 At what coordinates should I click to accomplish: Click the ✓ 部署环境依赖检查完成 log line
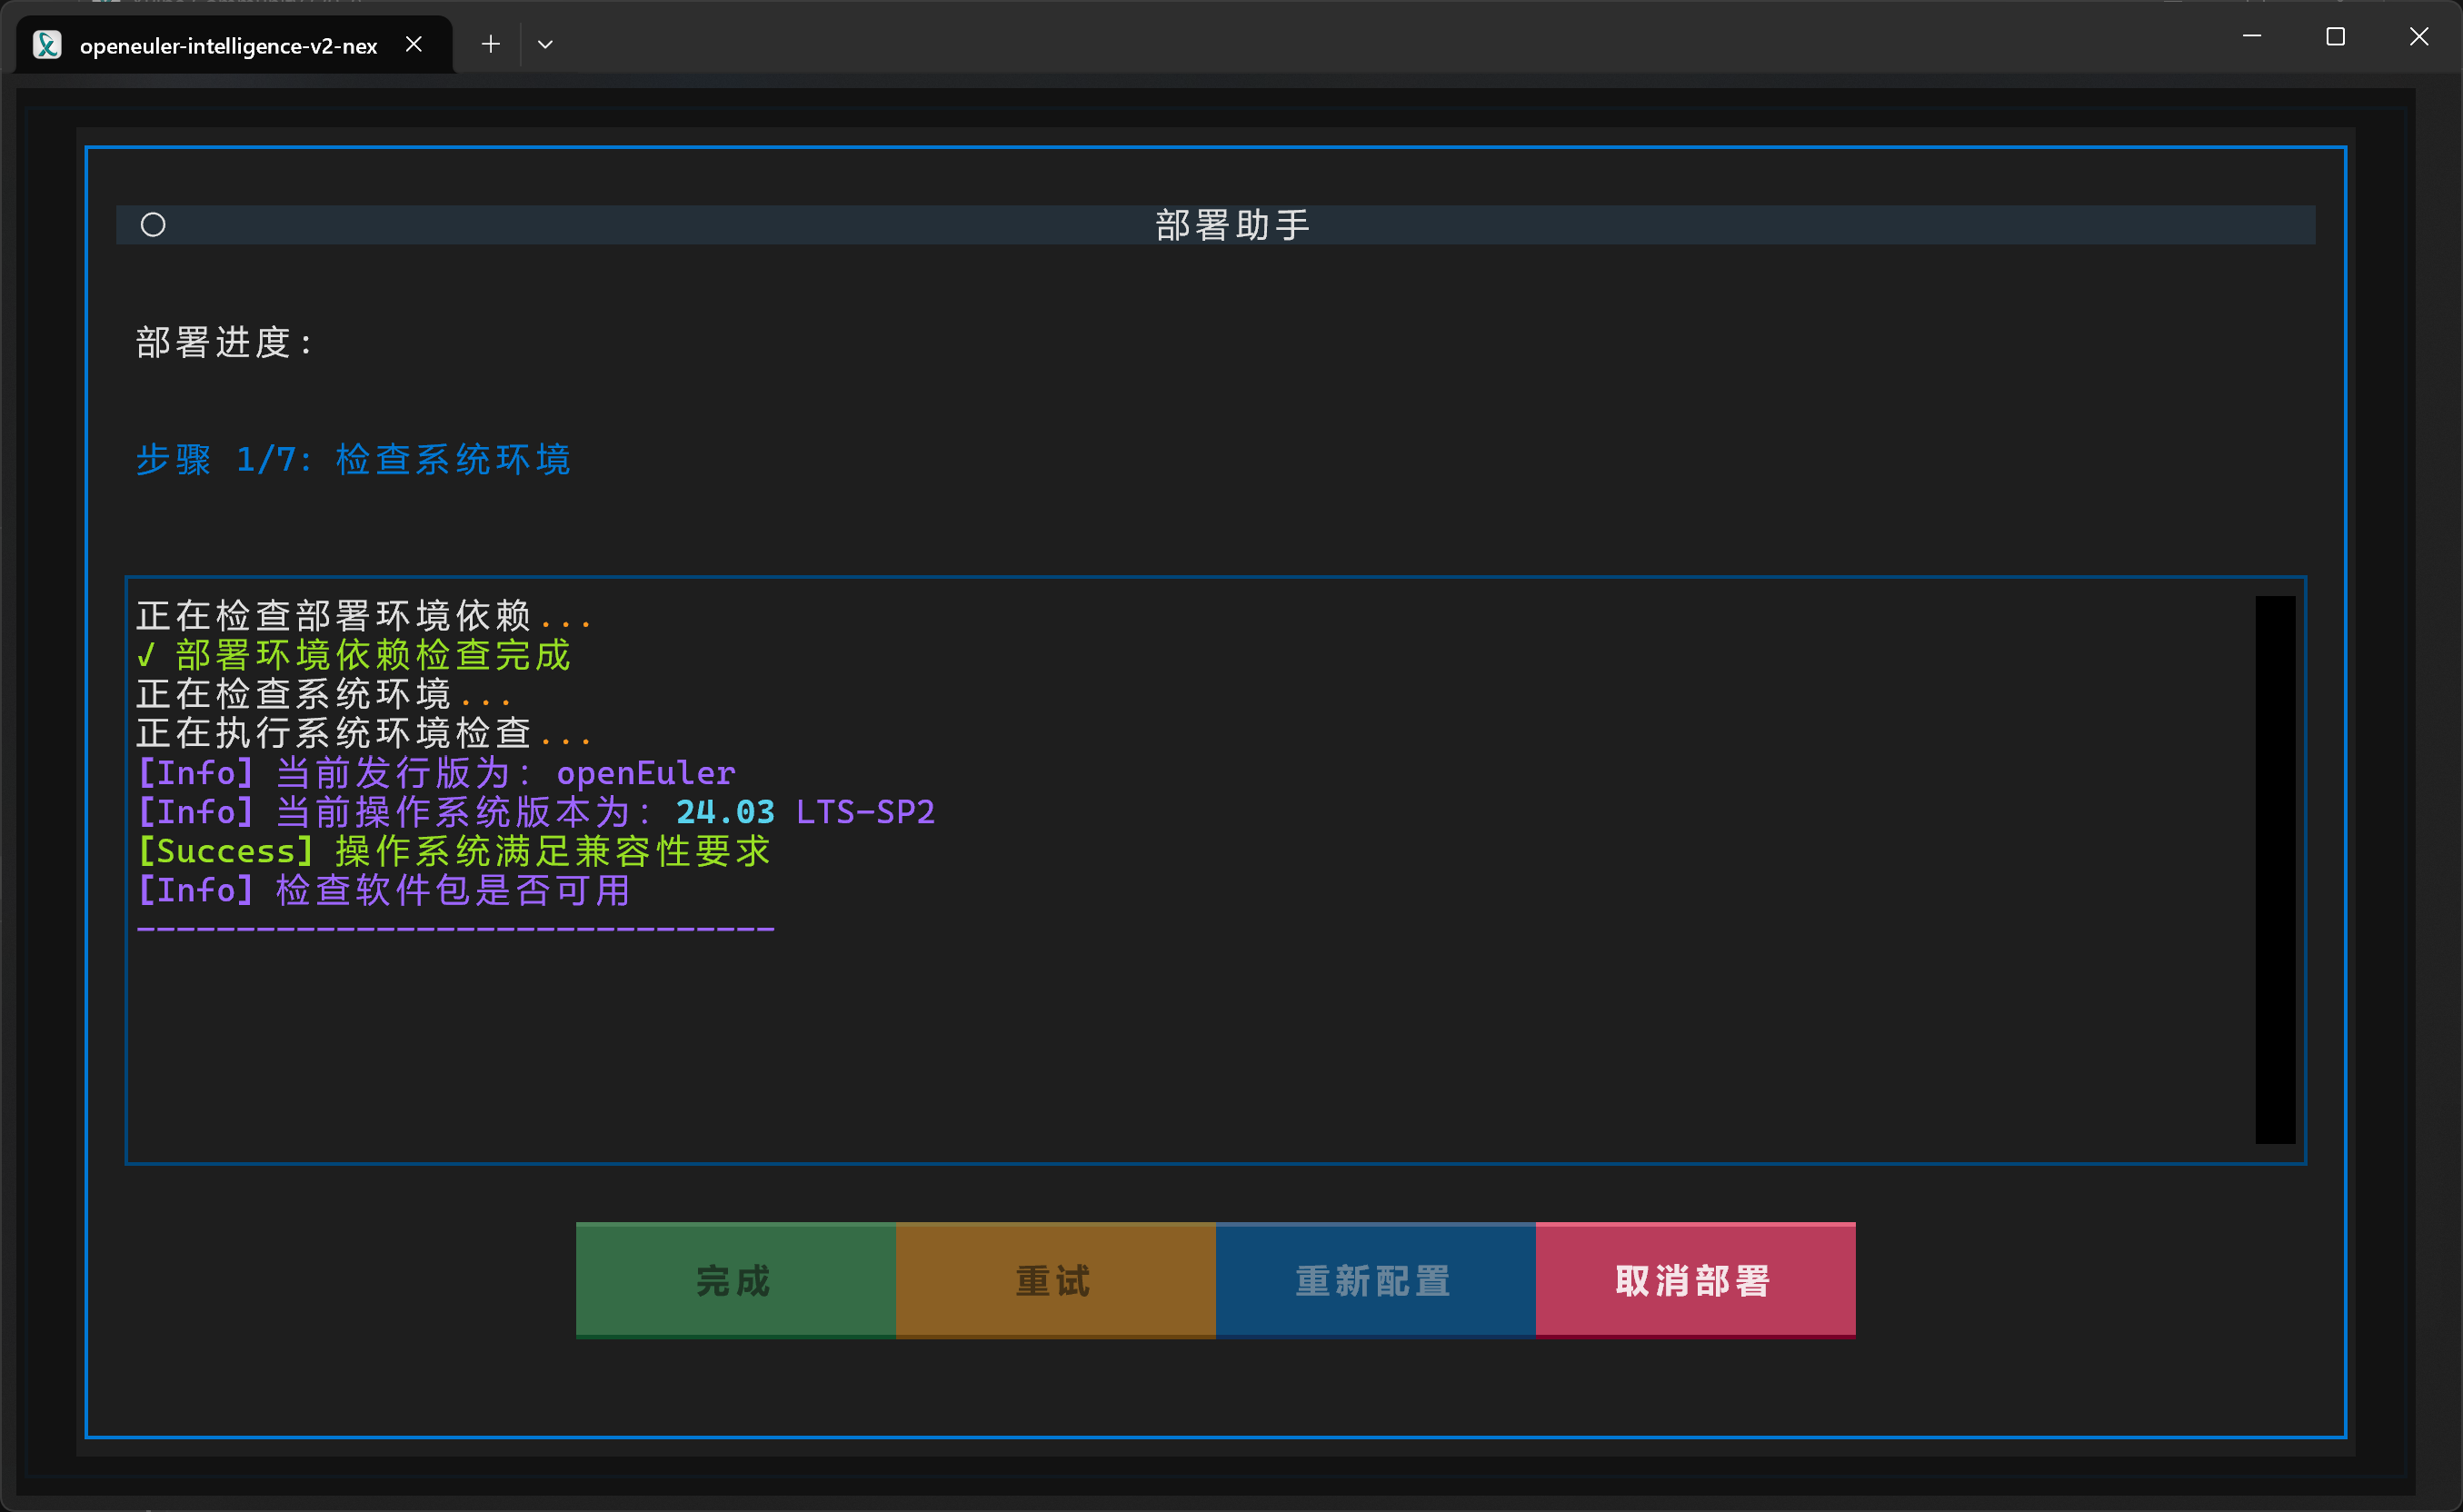353,655
